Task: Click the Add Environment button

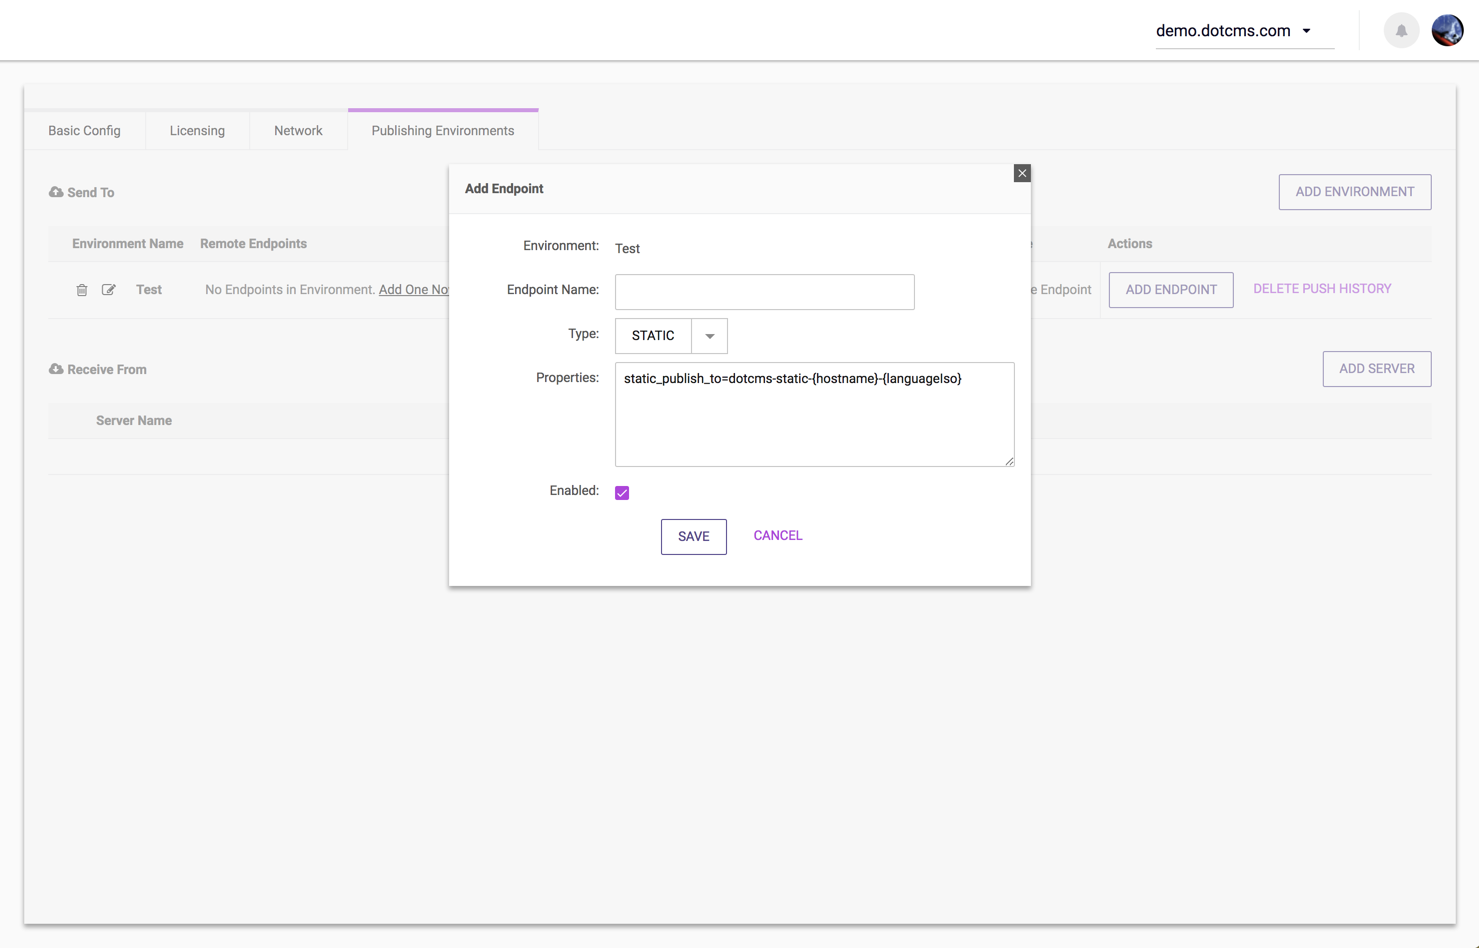Action: tap(1354, 192)
